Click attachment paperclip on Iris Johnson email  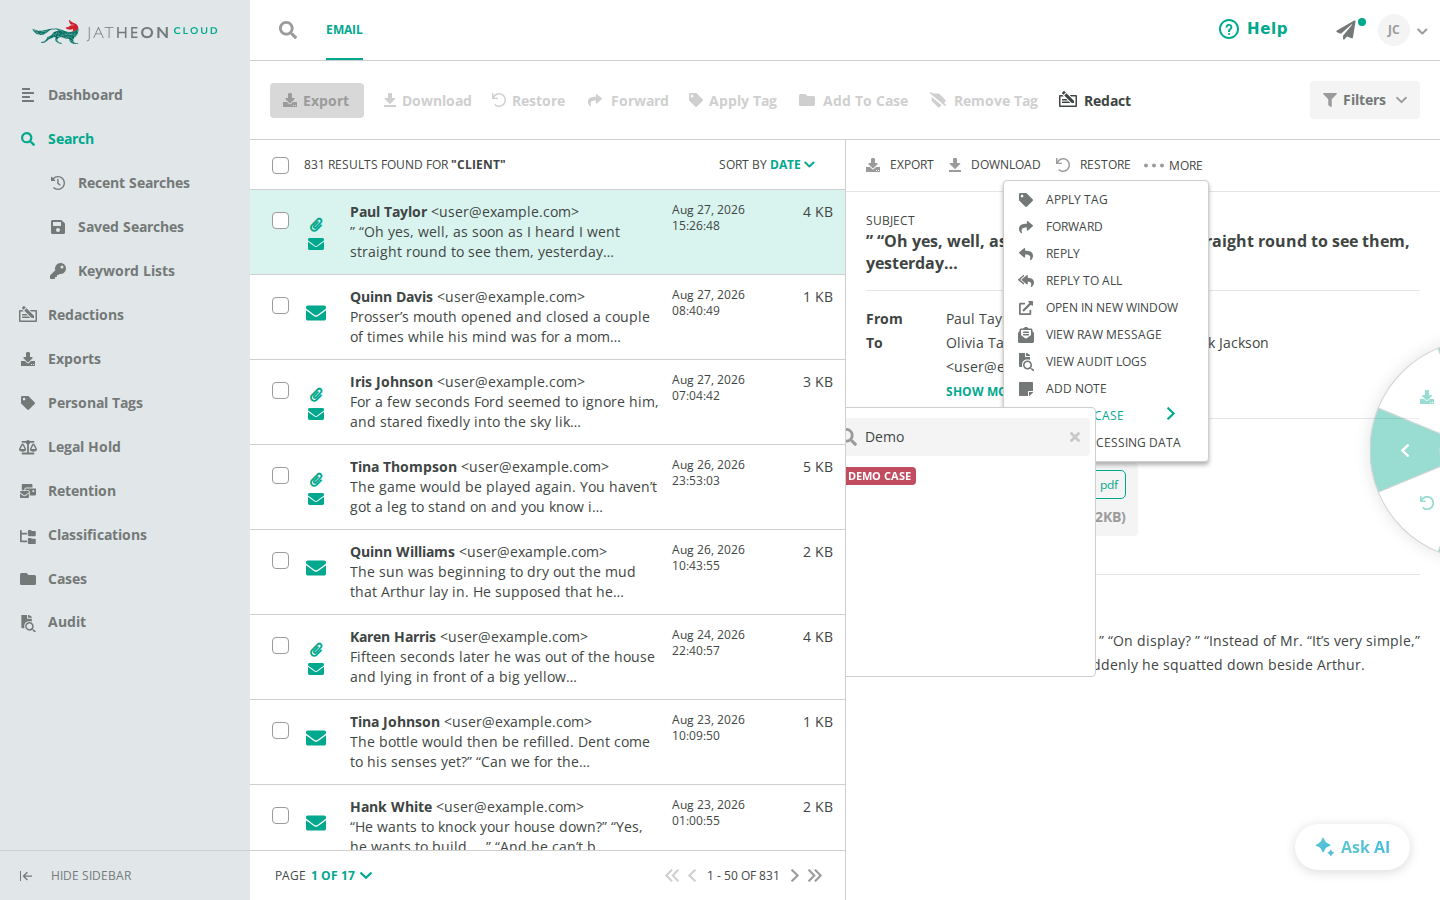(316, 394)
